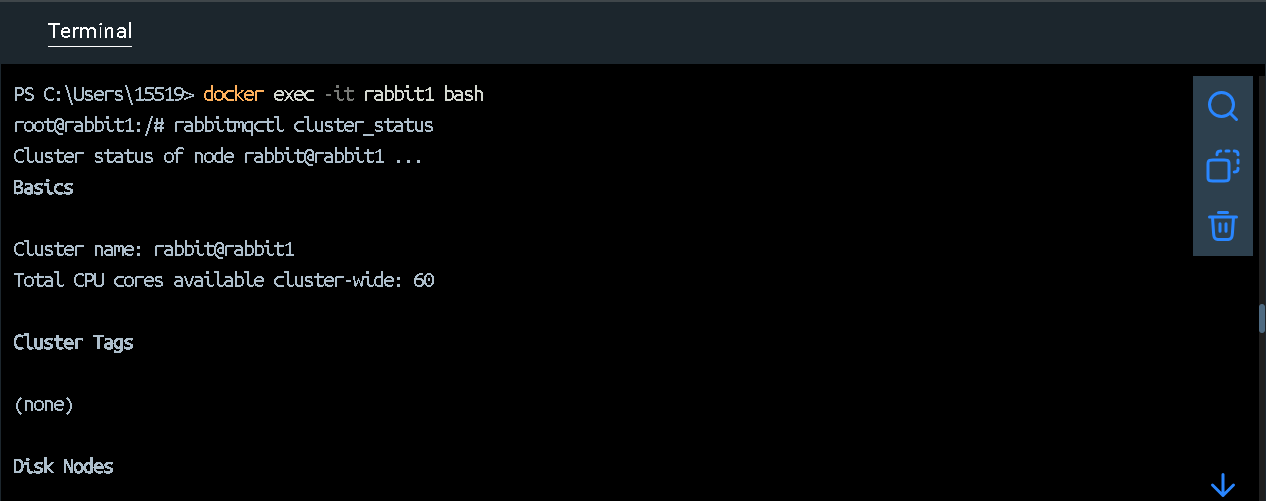Screen dimensions: 1266x501
Task: Click the orange 'docker' command word
Action: pyautogui.click(x=233, y=95)
